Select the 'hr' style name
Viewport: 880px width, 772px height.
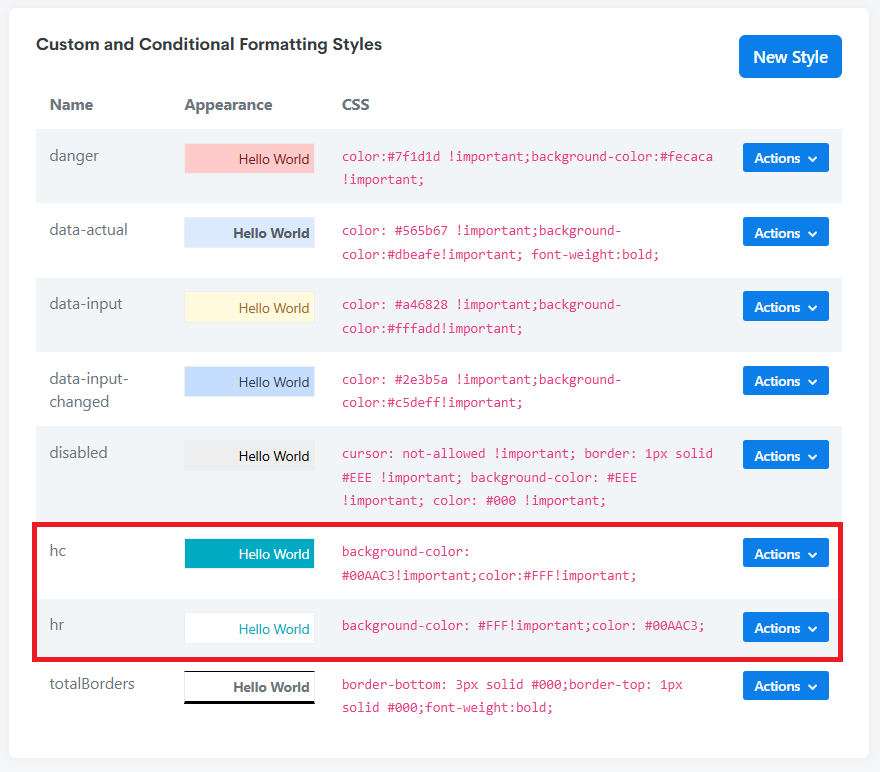[x=57, y=624]
